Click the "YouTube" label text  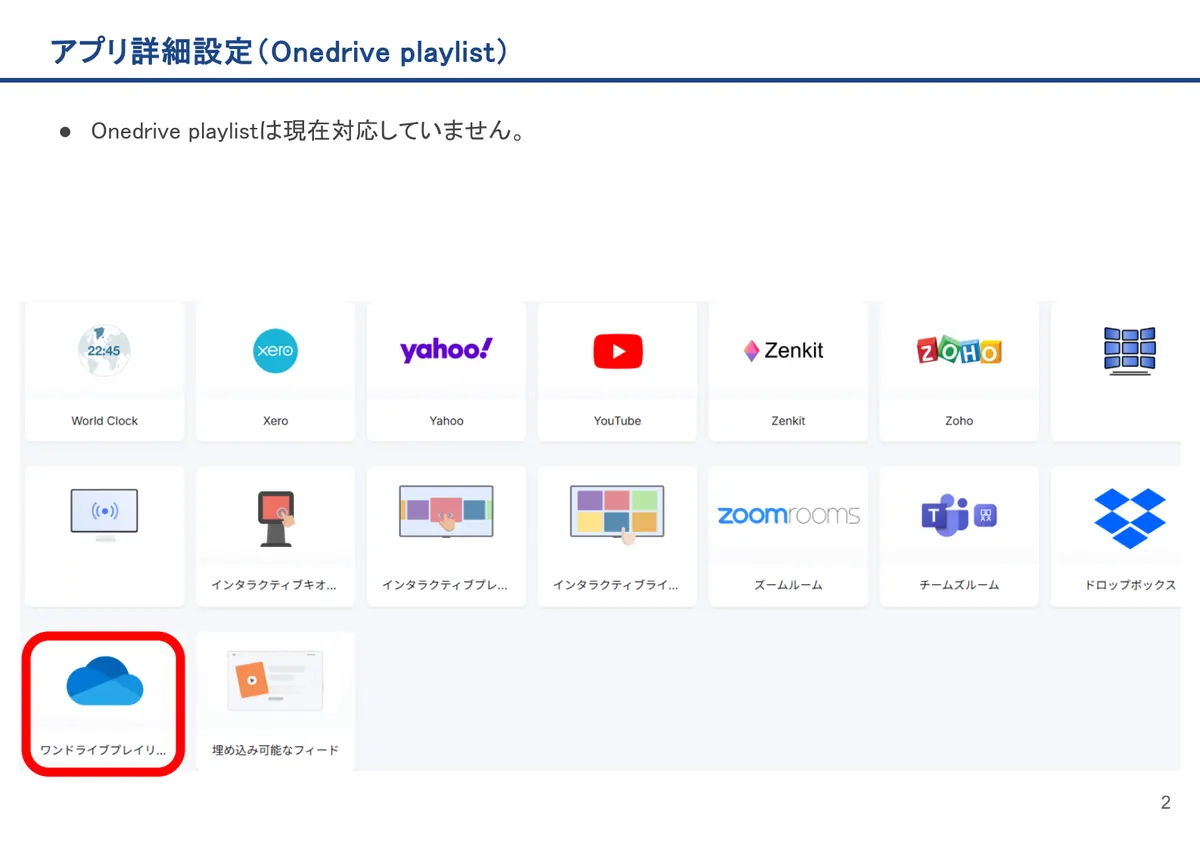(x=617, y=421)
